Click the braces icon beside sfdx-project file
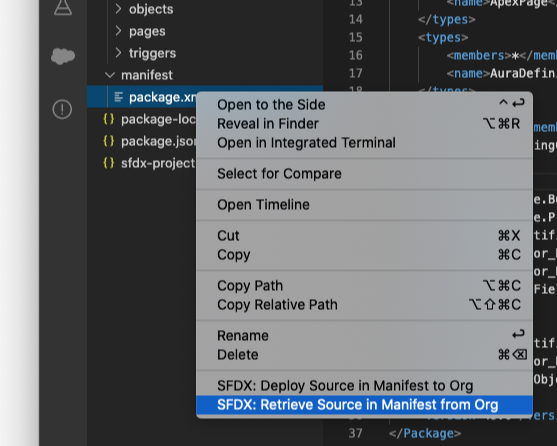 coord(109,163)
